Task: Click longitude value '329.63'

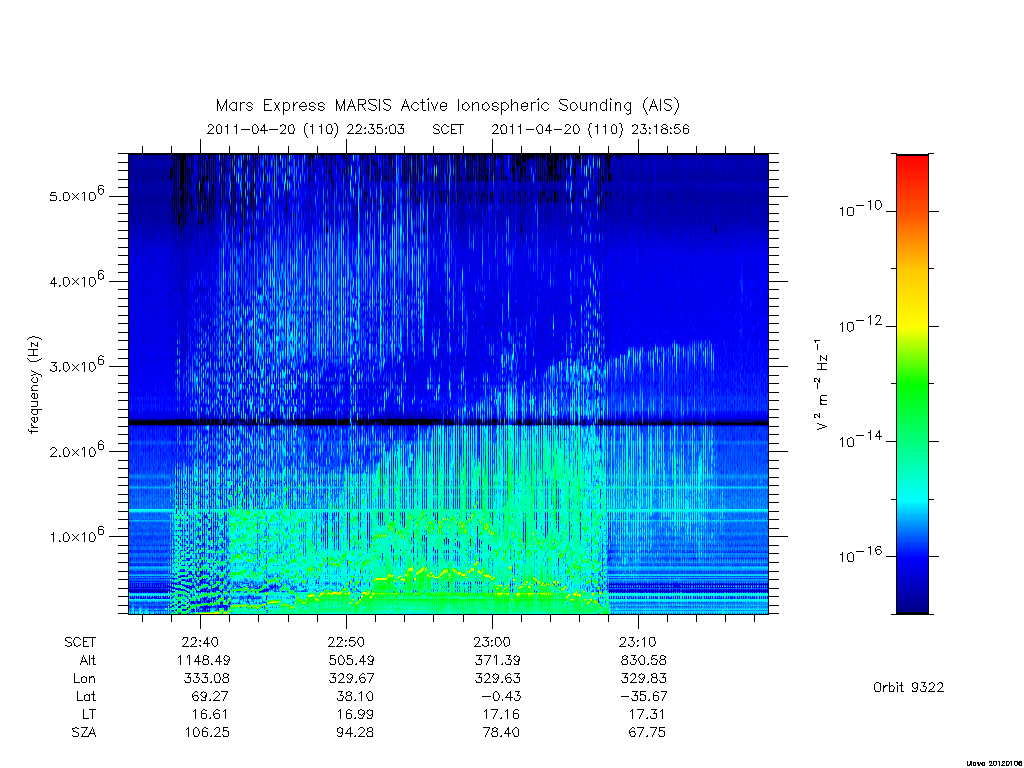Action: coord(498,679)
